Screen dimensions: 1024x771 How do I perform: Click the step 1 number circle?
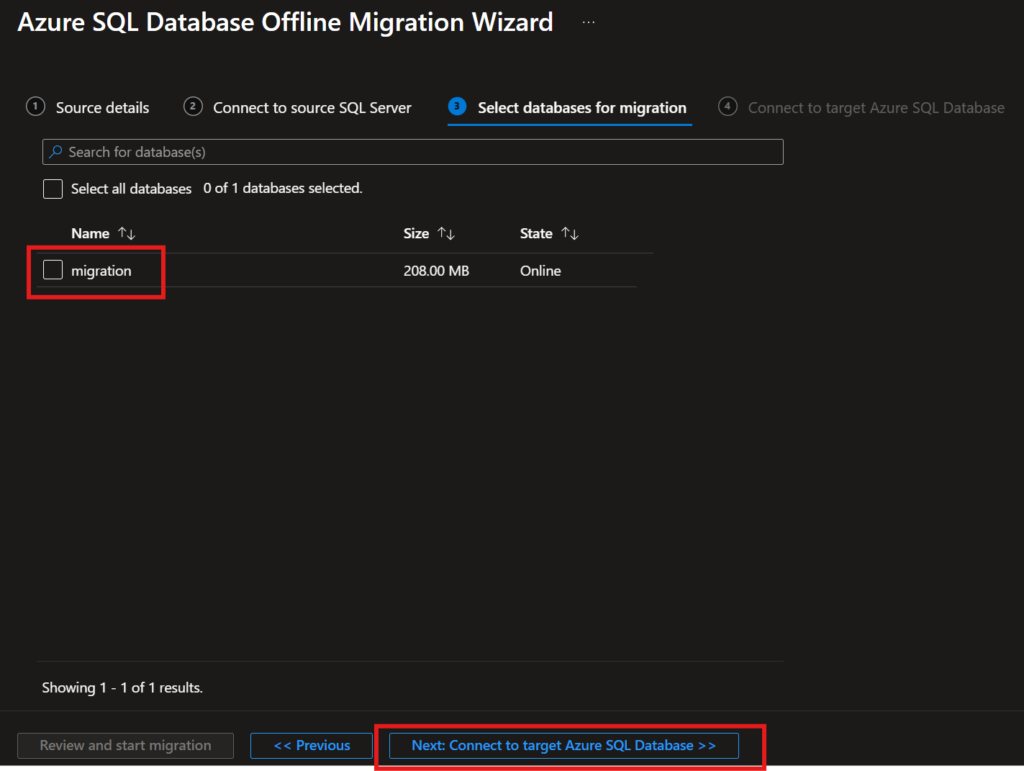pyautogui.click(x=36, y=107)
